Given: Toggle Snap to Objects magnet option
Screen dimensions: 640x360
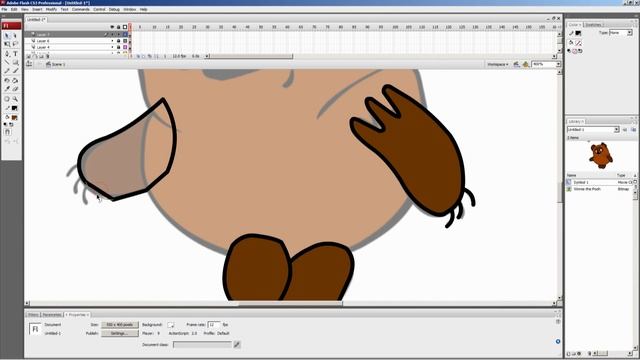Looking at the screenshot, I should (7, 132).
